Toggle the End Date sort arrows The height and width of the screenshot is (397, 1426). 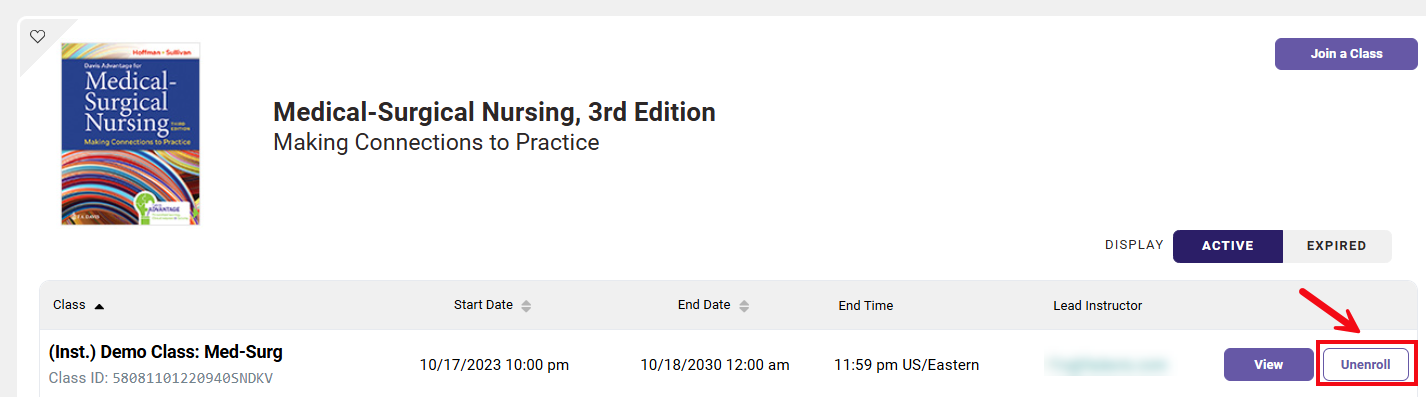coord(744,306)
